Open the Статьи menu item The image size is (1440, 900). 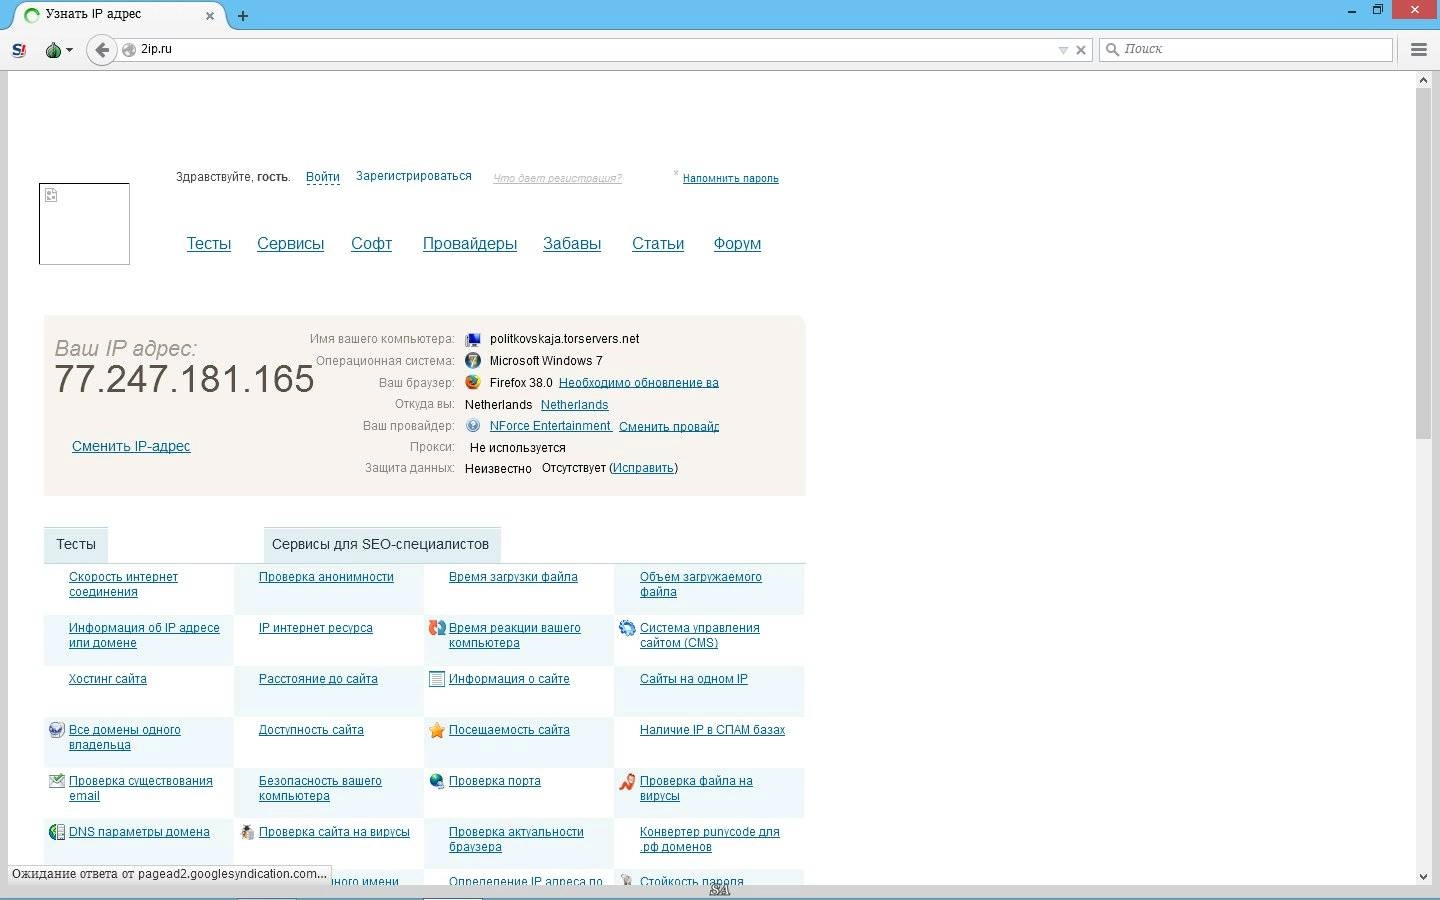(x=658, y=243)
